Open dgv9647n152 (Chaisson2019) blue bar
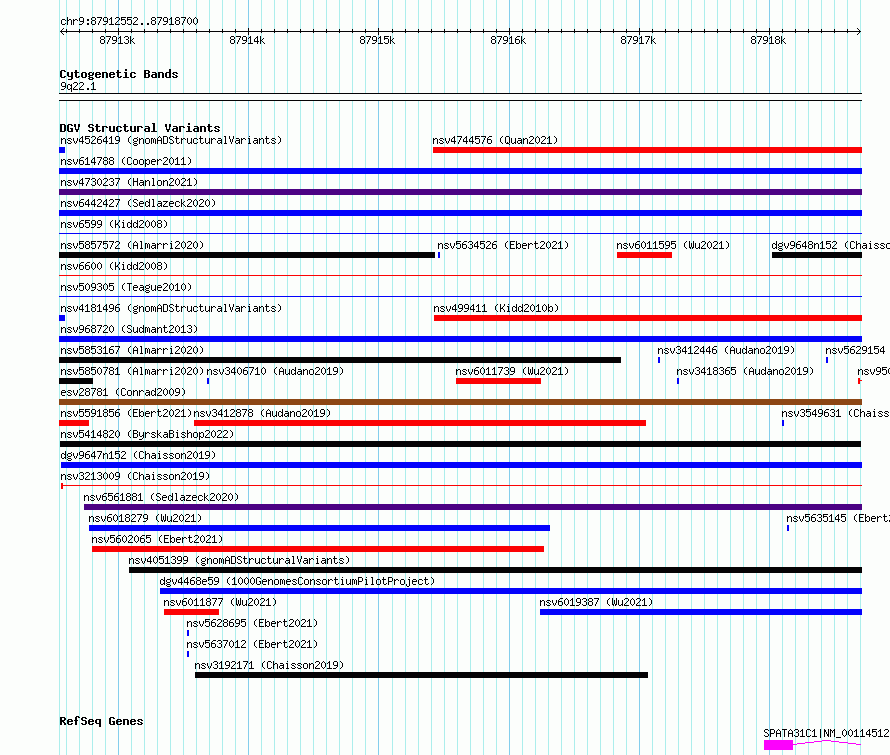 pos(460,465)
